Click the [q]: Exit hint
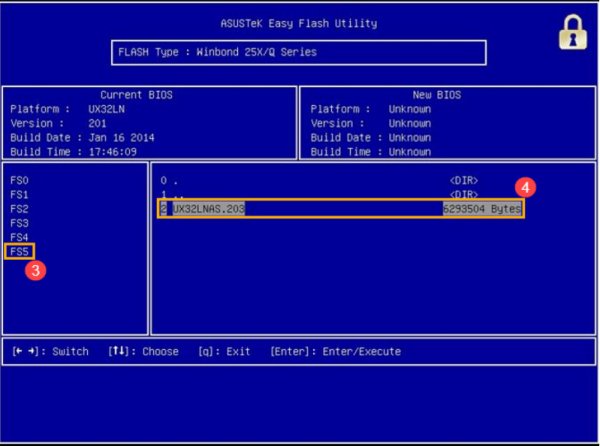This screenshot has height=446, width=600. coord(224,351)
